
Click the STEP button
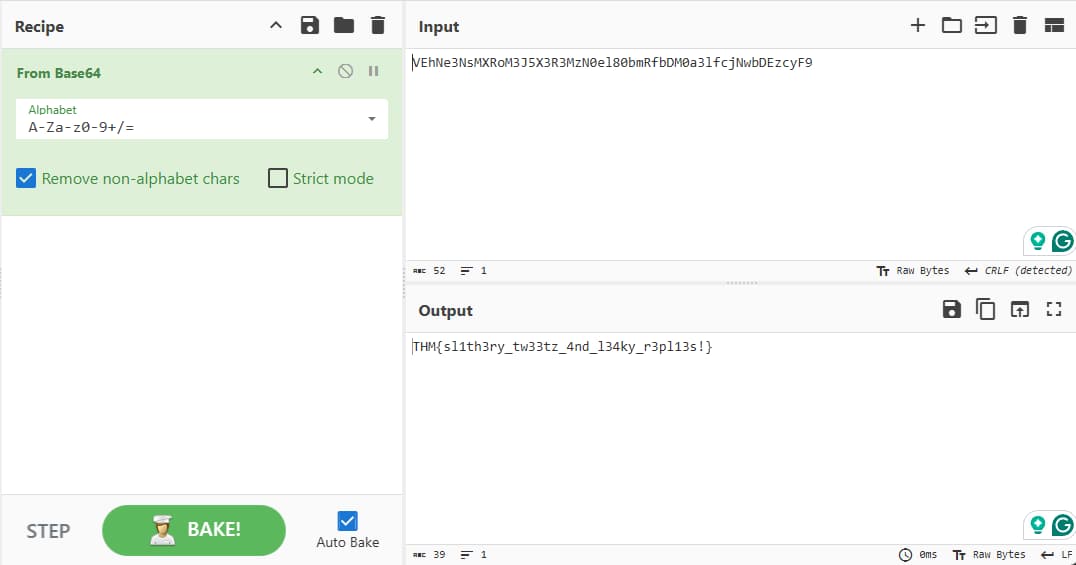[48, 530]
